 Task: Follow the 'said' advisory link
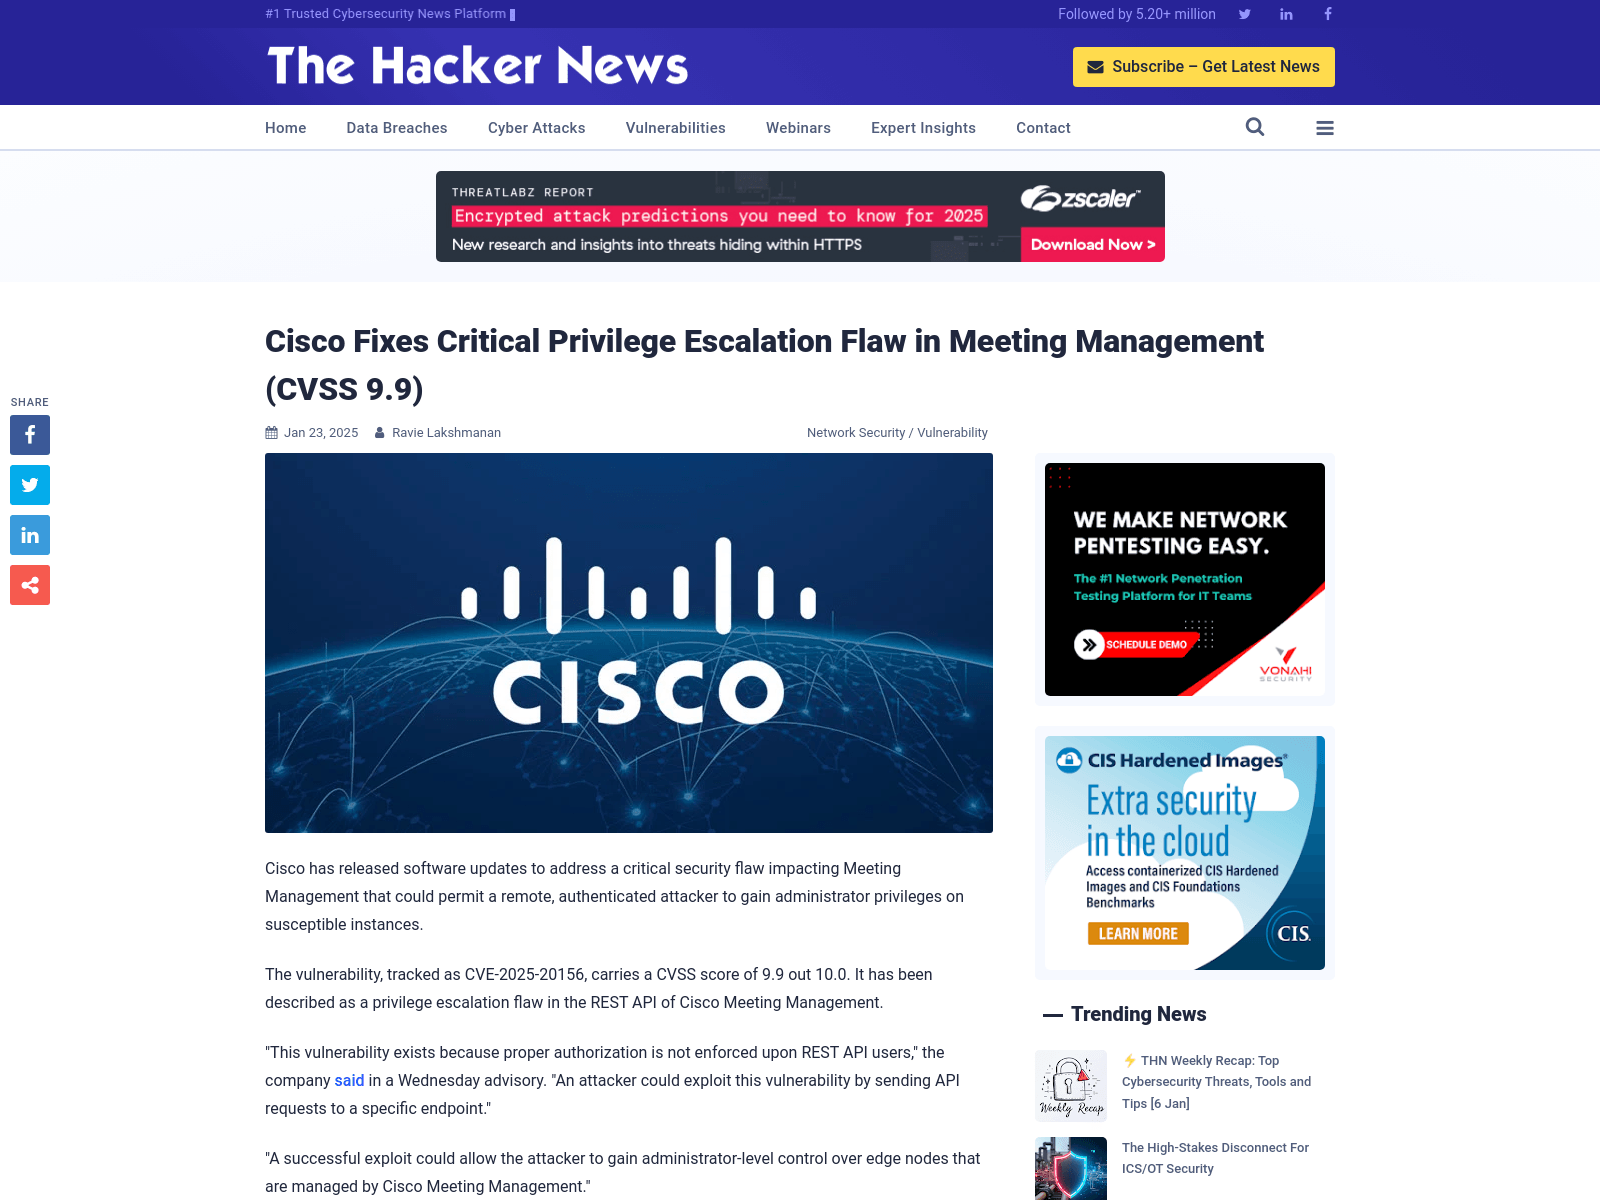pos(349,1080)
